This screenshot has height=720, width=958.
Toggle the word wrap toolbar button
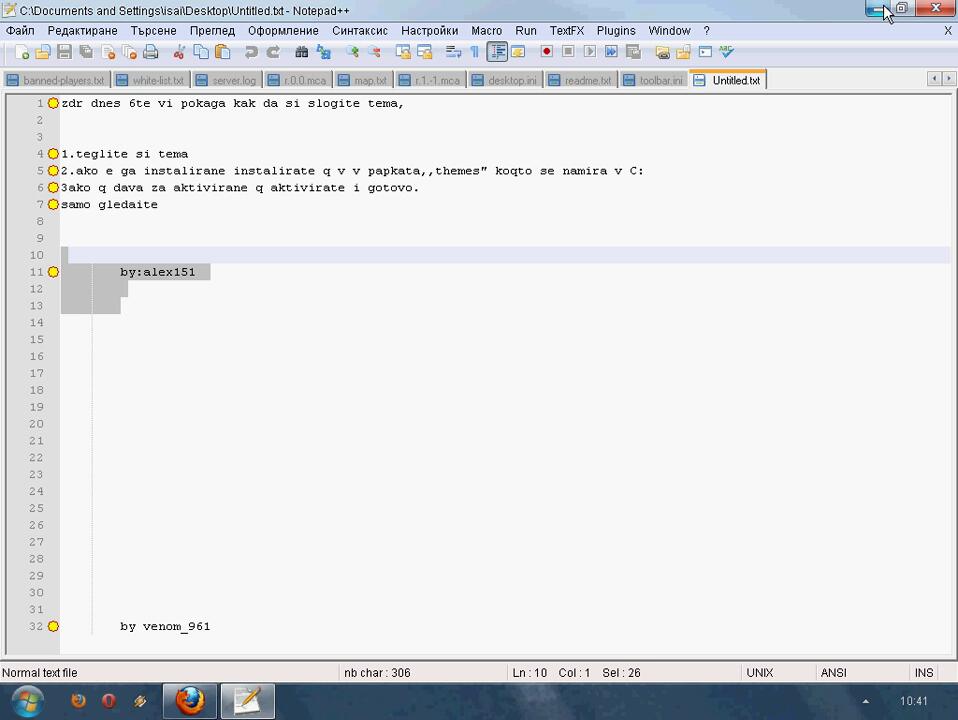(x=453, y=52)
